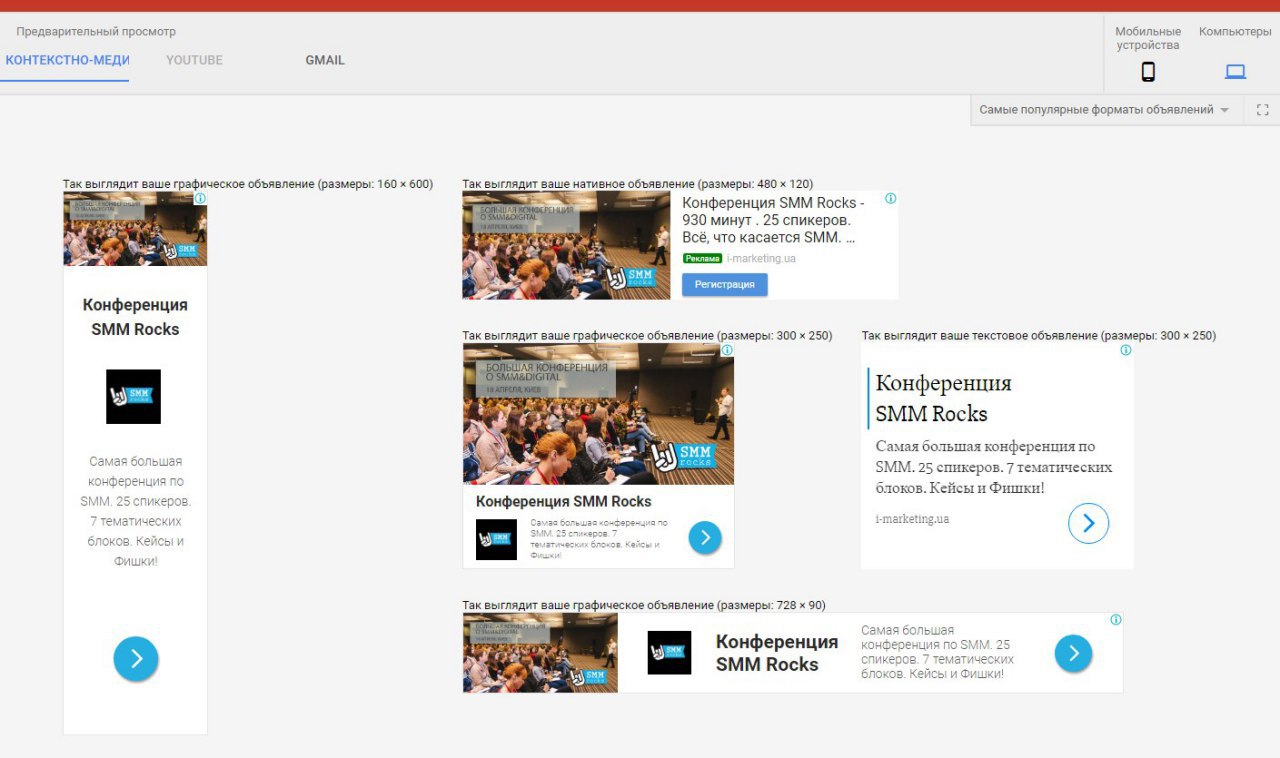Click the Мобильные устройства label
The height and width of the screenshot is (758, 1280).
1148,38
